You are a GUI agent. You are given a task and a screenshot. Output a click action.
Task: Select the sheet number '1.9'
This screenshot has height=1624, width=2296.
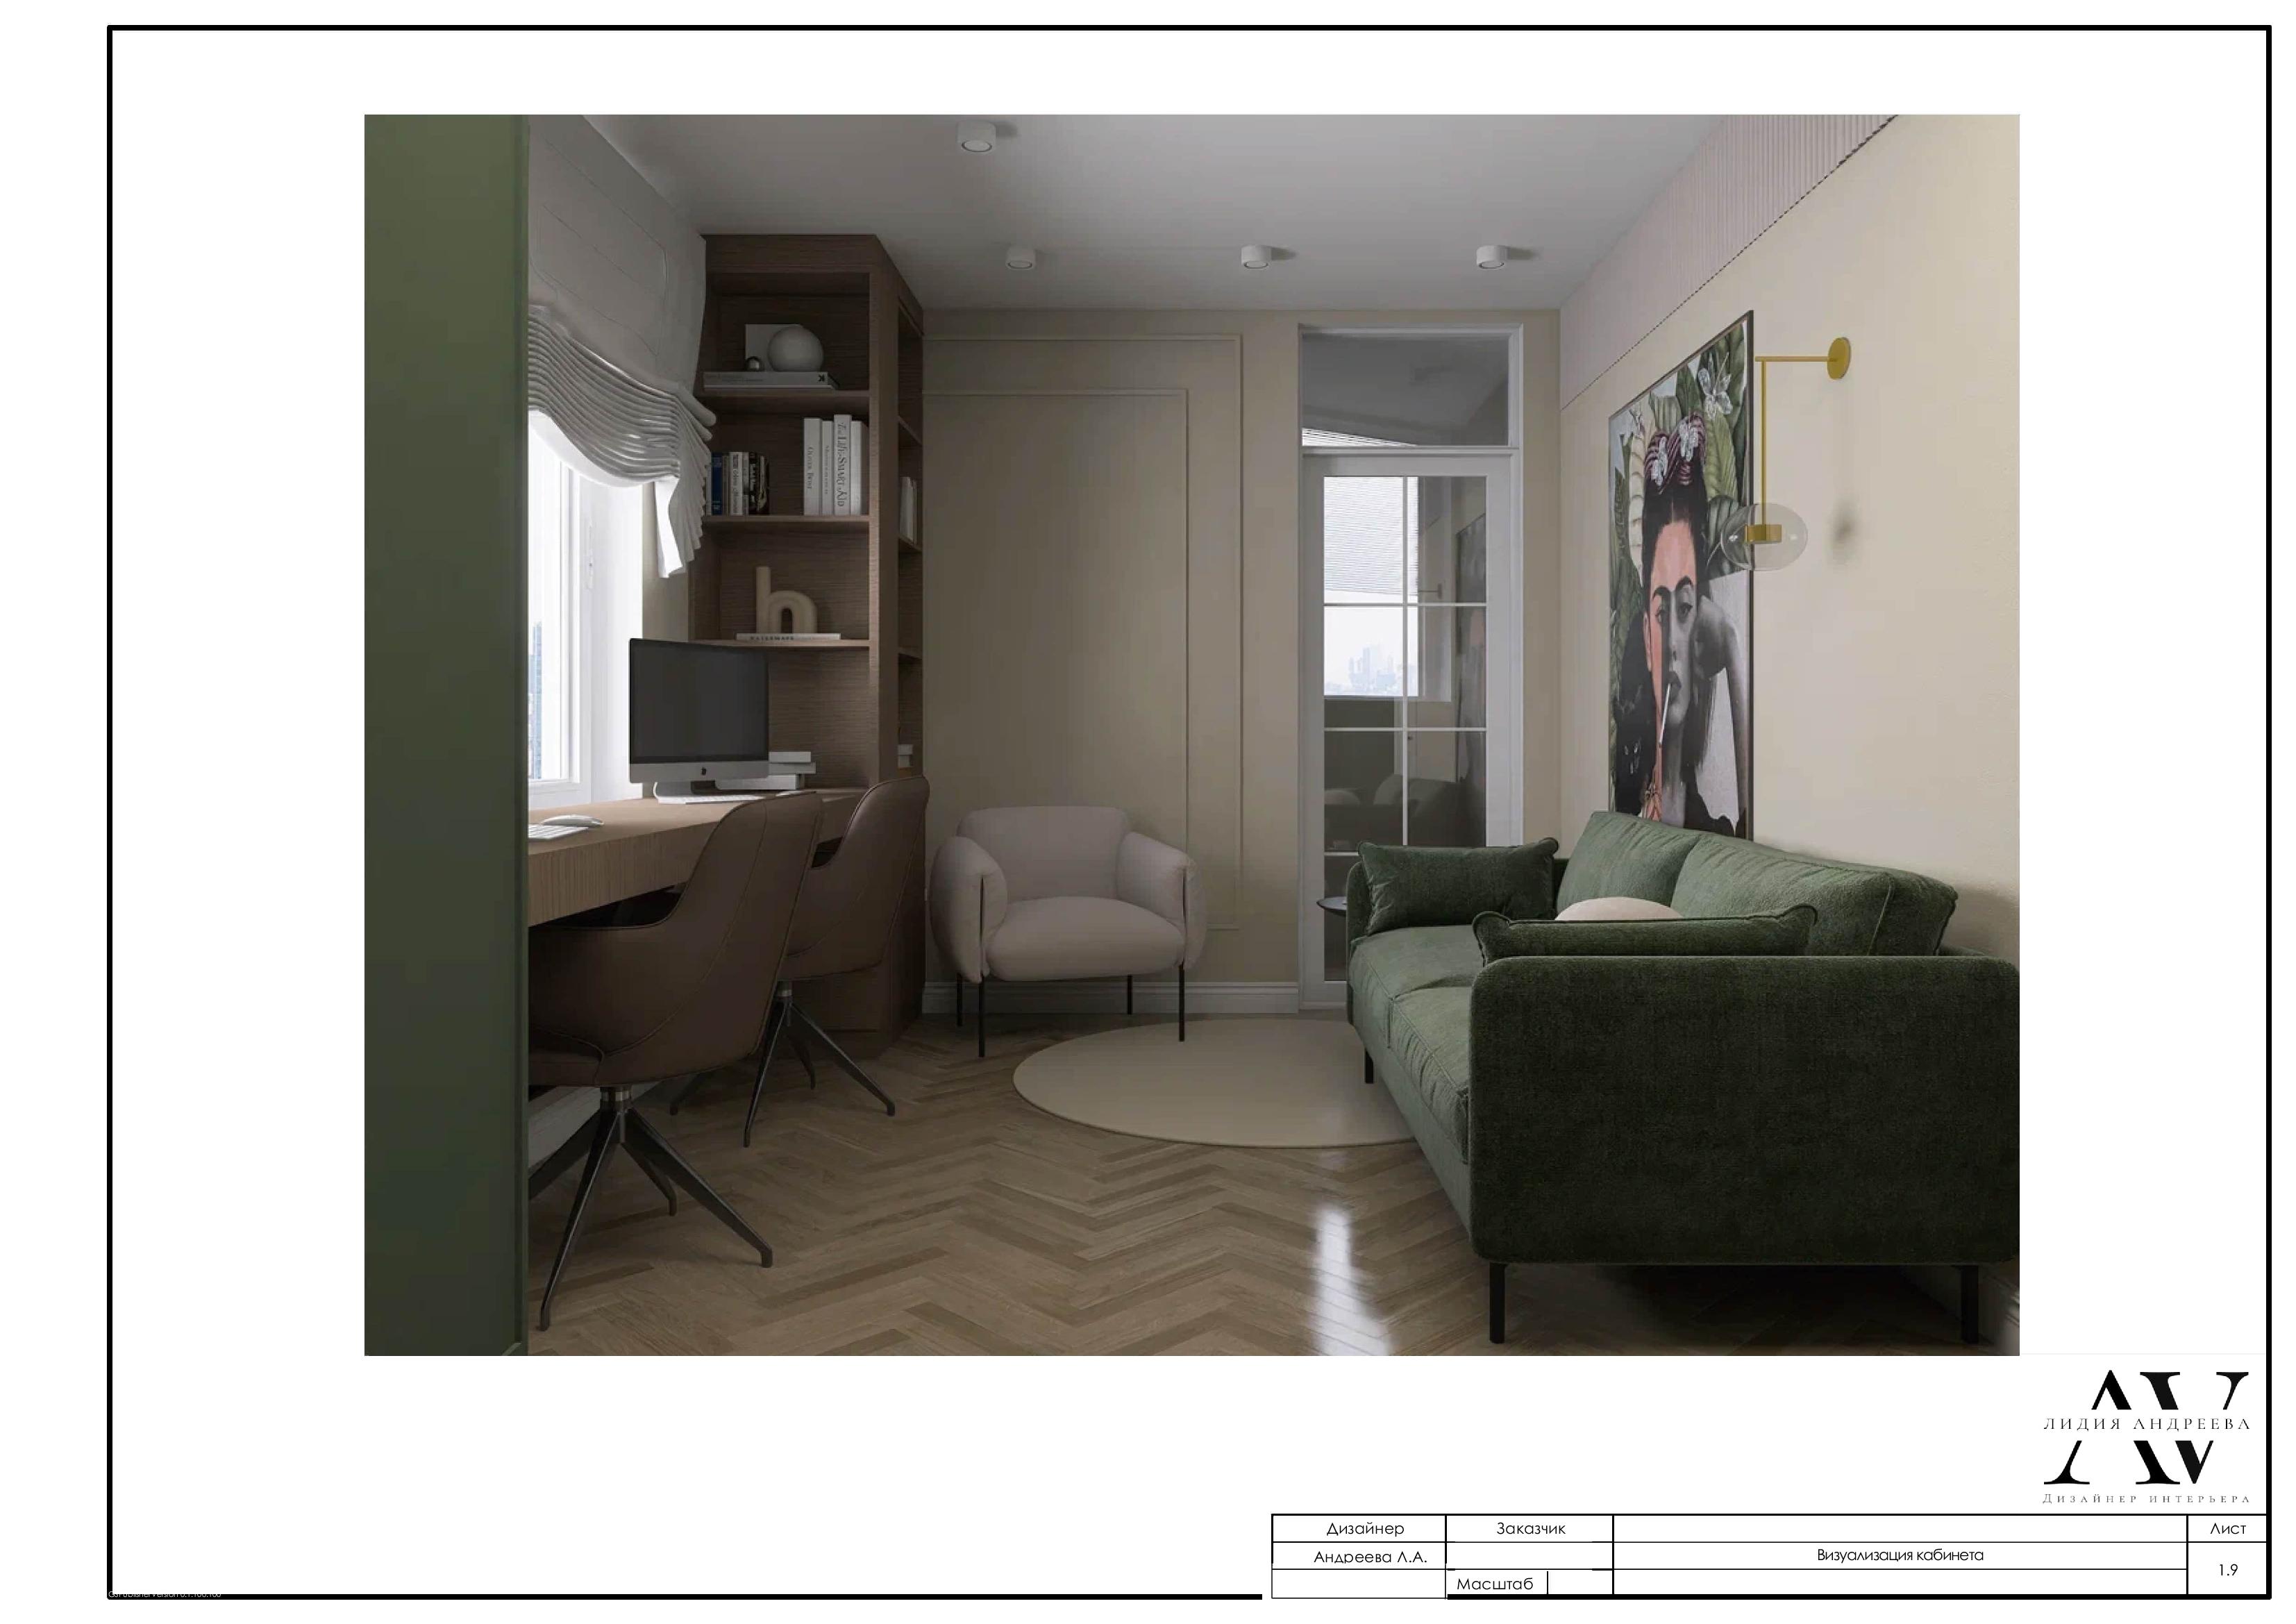click(2228, 1570)
